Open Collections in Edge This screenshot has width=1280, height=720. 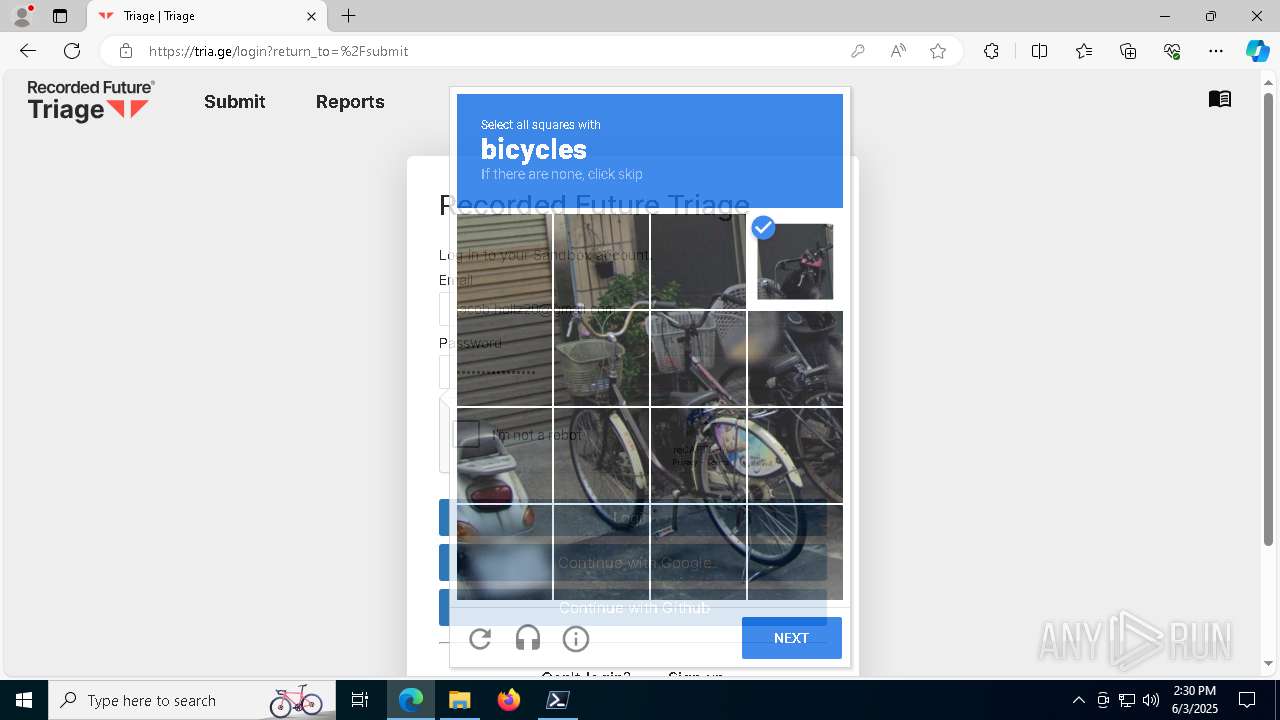[x=1128, y=51]
